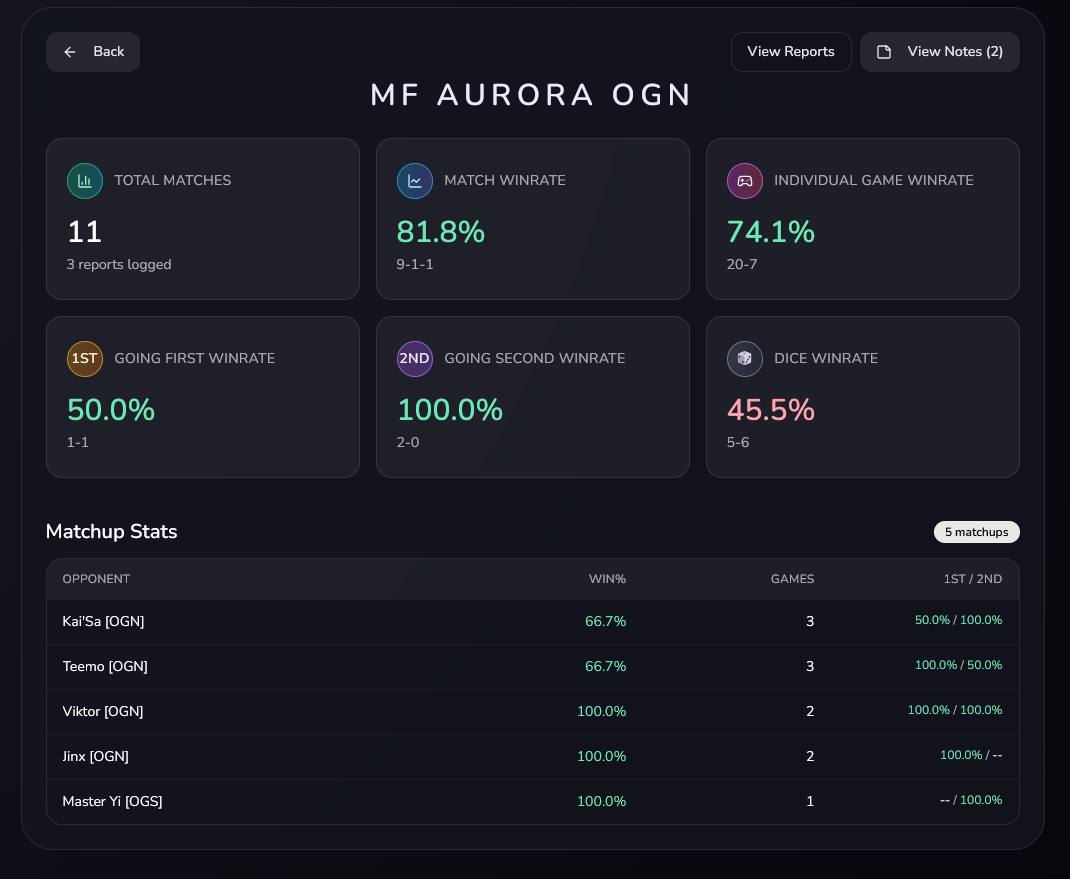Click the MF AURORA OGN page title
This screenshot has height=879, width=1070.
coord(531,94)
